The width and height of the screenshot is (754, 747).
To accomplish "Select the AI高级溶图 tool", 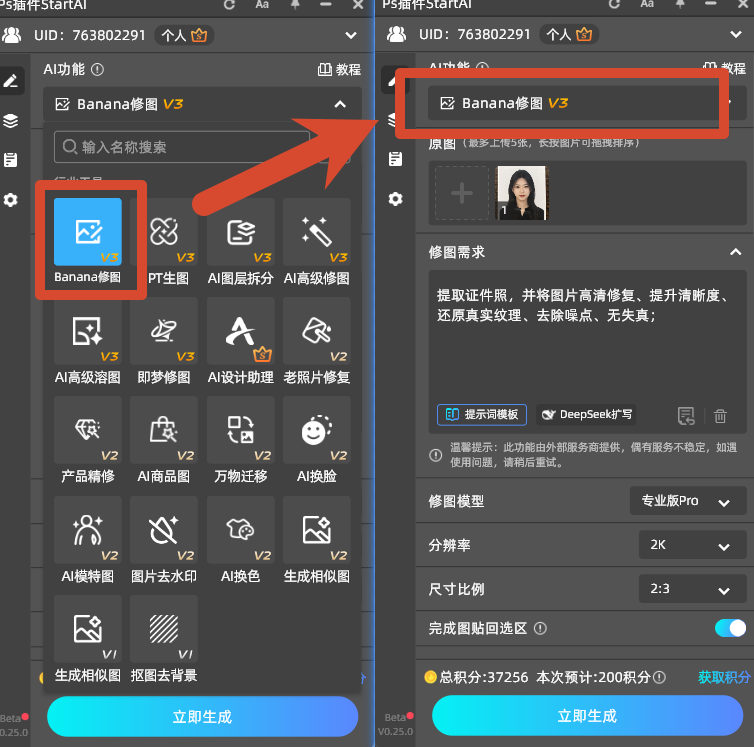I will tap(88, 331).
